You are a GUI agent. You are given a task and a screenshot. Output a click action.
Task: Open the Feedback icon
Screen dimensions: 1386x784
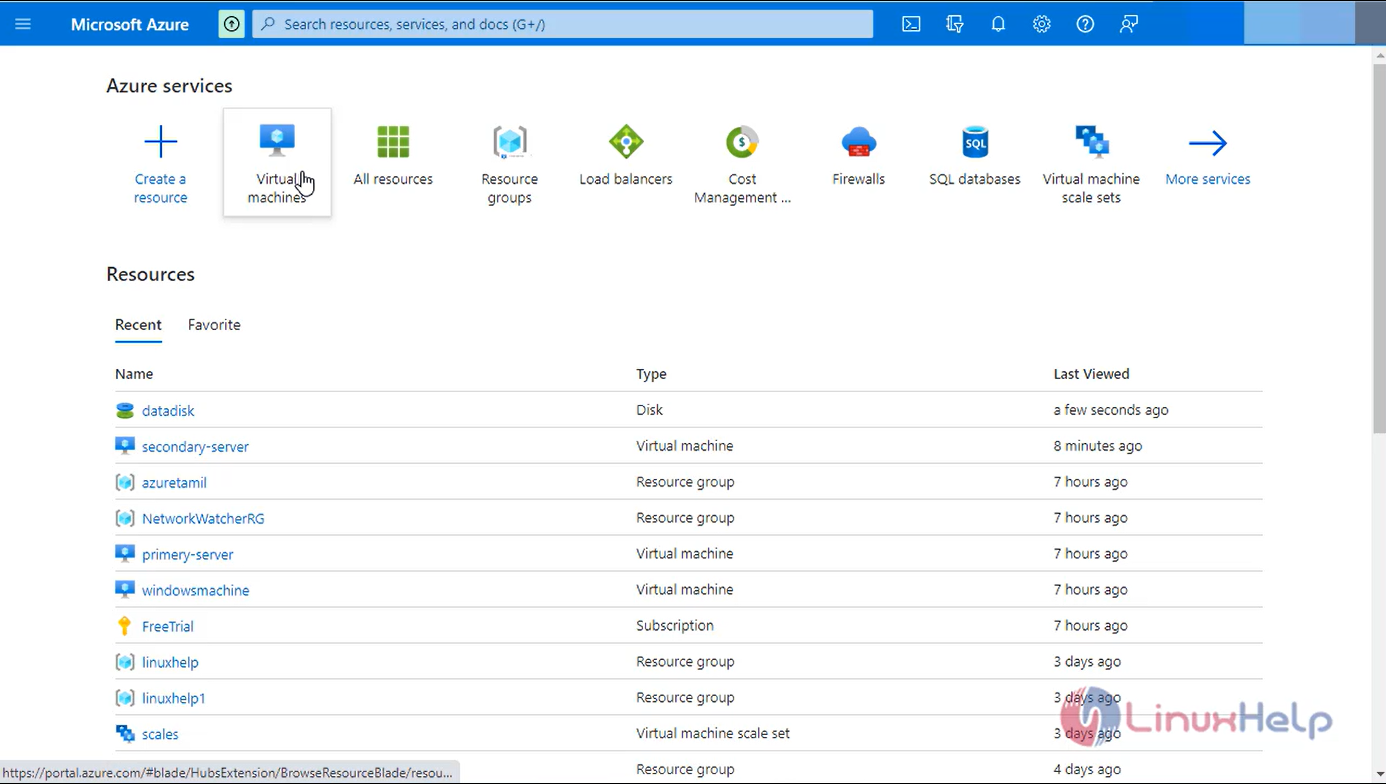point(1129,24)
